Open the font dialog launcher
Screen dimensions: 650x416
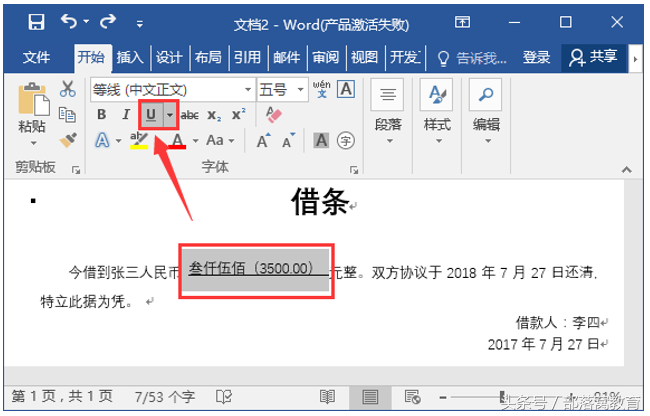tap(354, 169)
